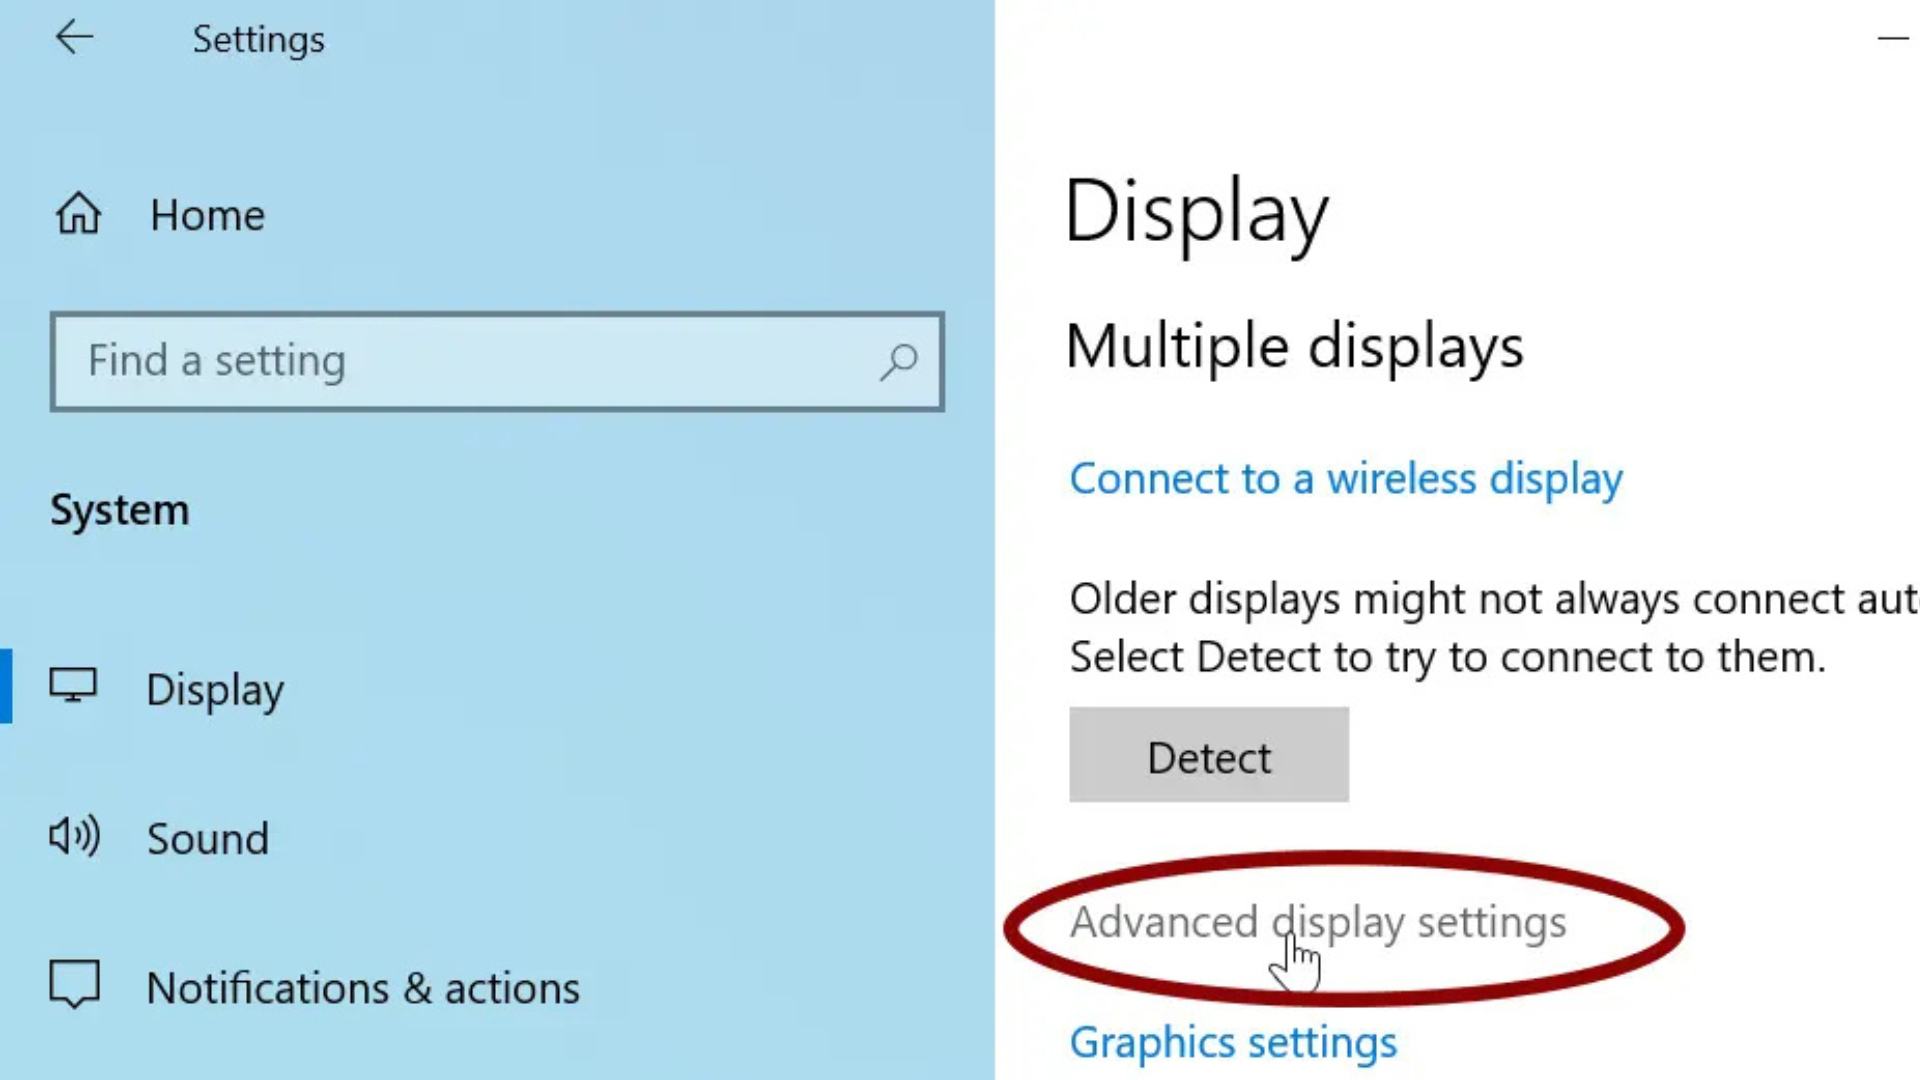Minimize the Settings window
This screenshot has height=1080, width=1920.
coord(1892,39)
